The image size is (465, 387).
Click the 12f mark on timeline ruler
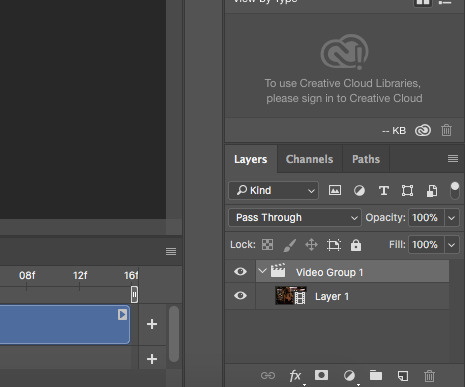click(80, 275)
